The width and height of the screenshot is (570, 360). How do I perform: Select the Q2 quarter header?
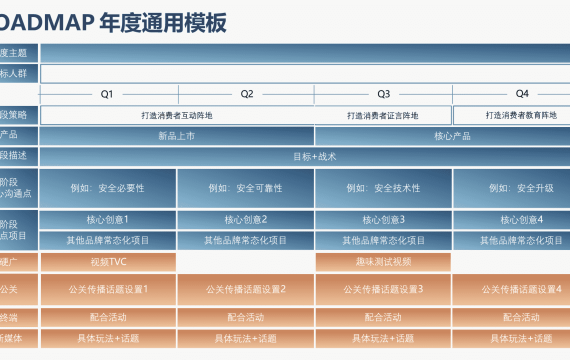tap(247, 94)
